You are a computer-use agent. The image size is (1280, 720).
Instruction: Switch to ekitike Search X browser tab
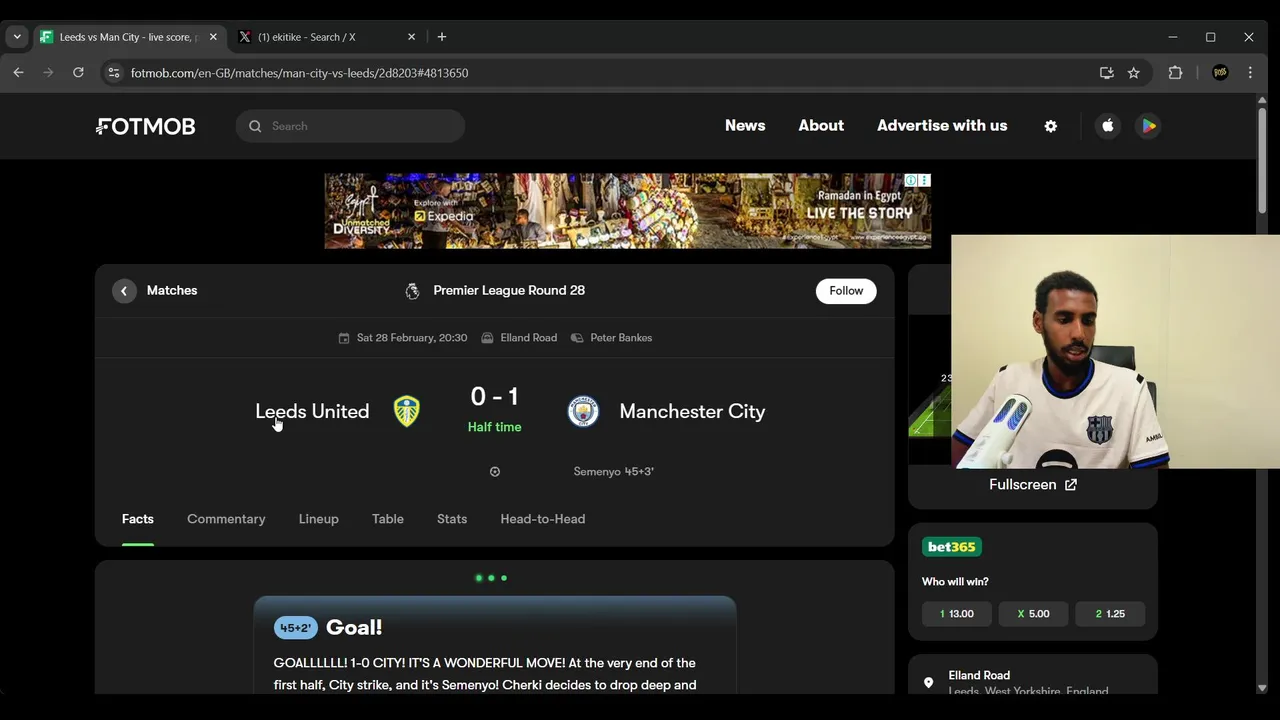(x=327, y=37)
